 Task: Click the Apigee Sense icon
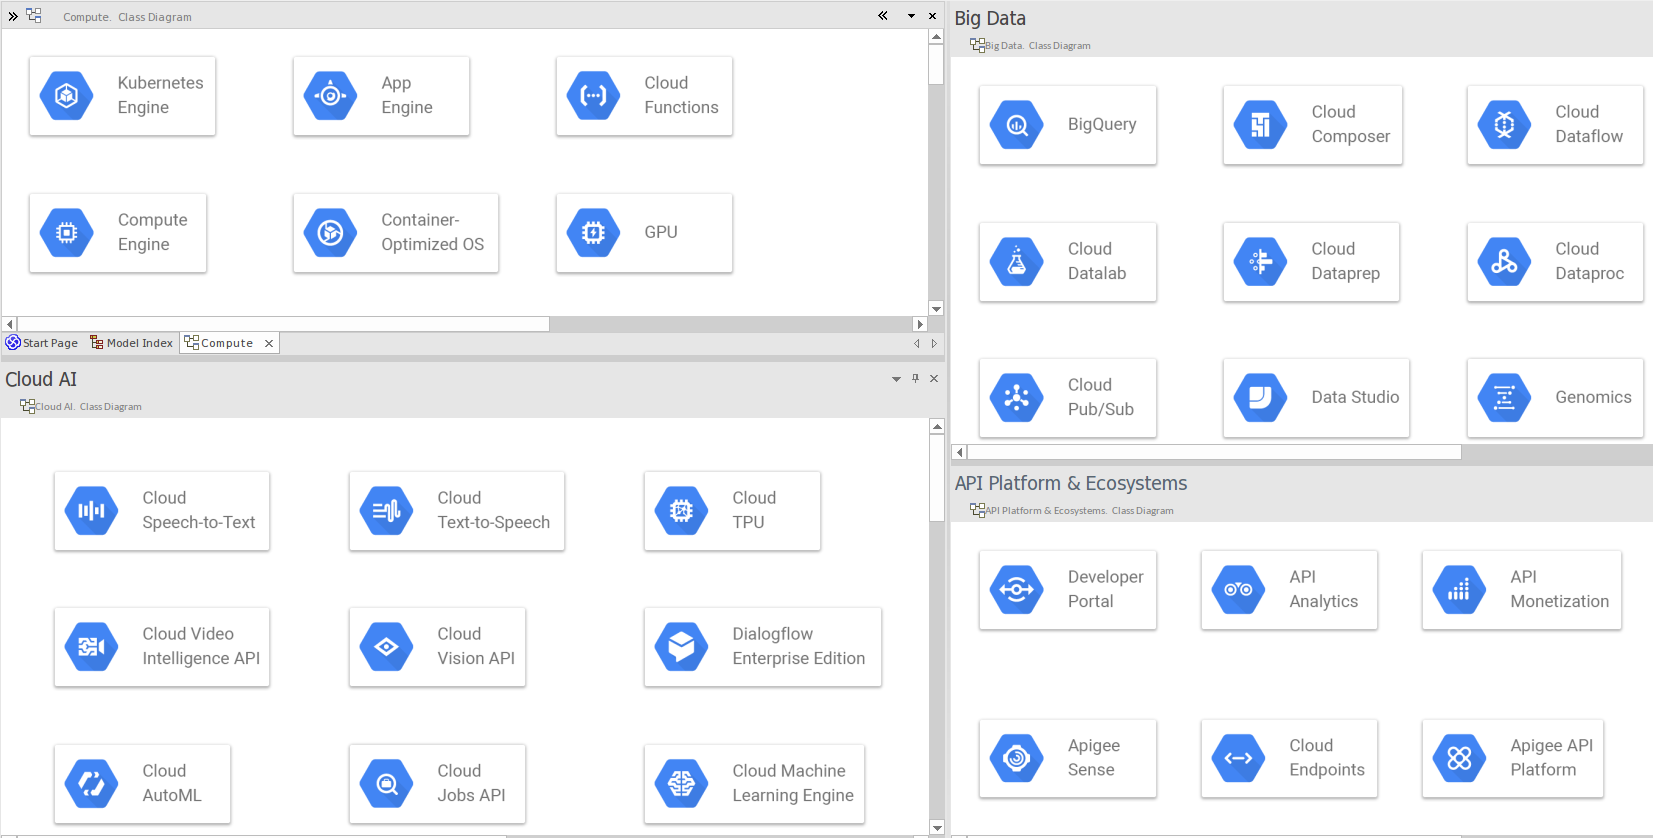1016,759
